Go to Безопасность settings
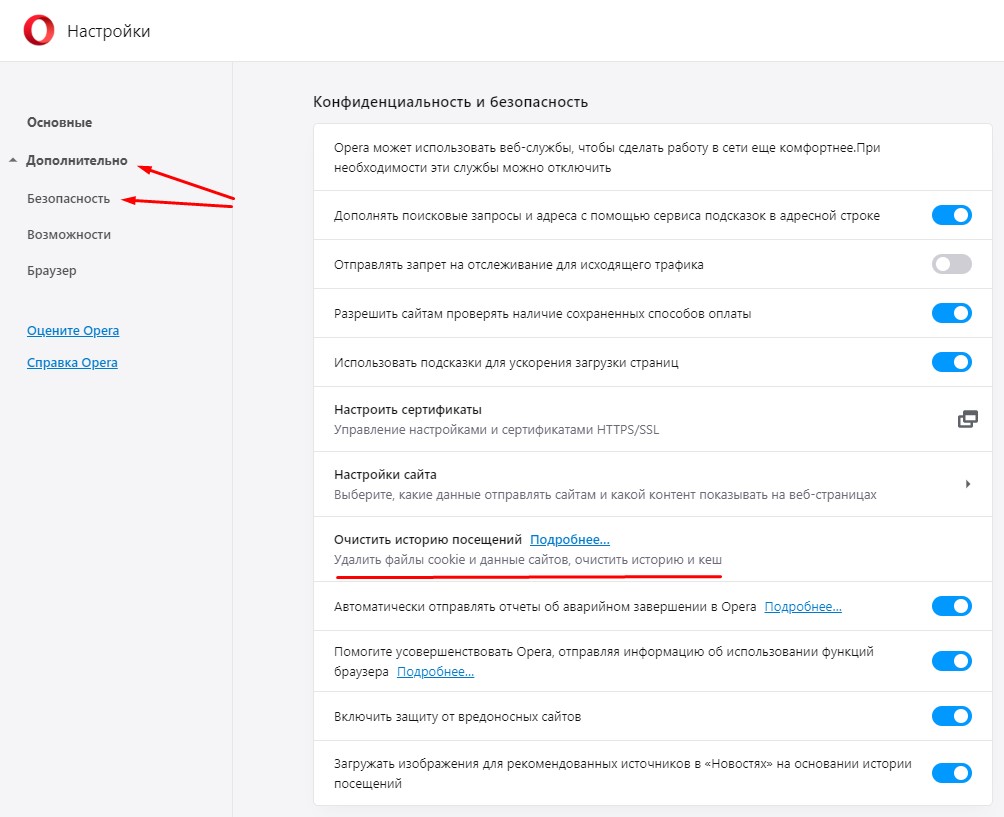This screenshot has width=1004, height=817. pos(69,198)
